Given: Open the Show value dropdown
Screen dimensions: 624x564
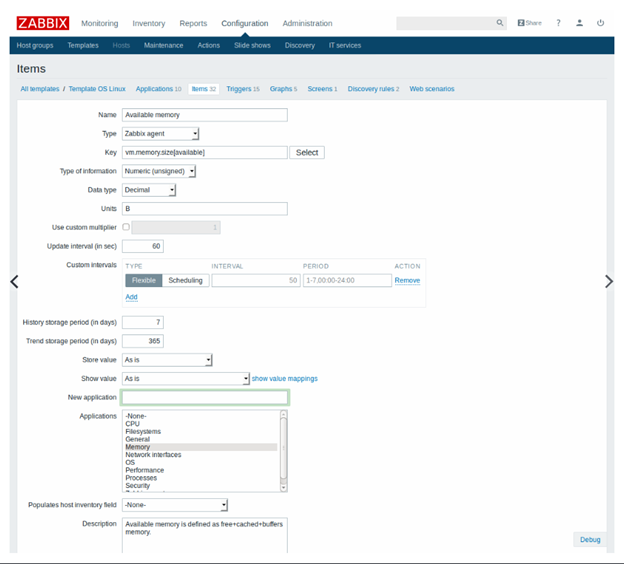Looking at the screenshot, I should (186, 379).
